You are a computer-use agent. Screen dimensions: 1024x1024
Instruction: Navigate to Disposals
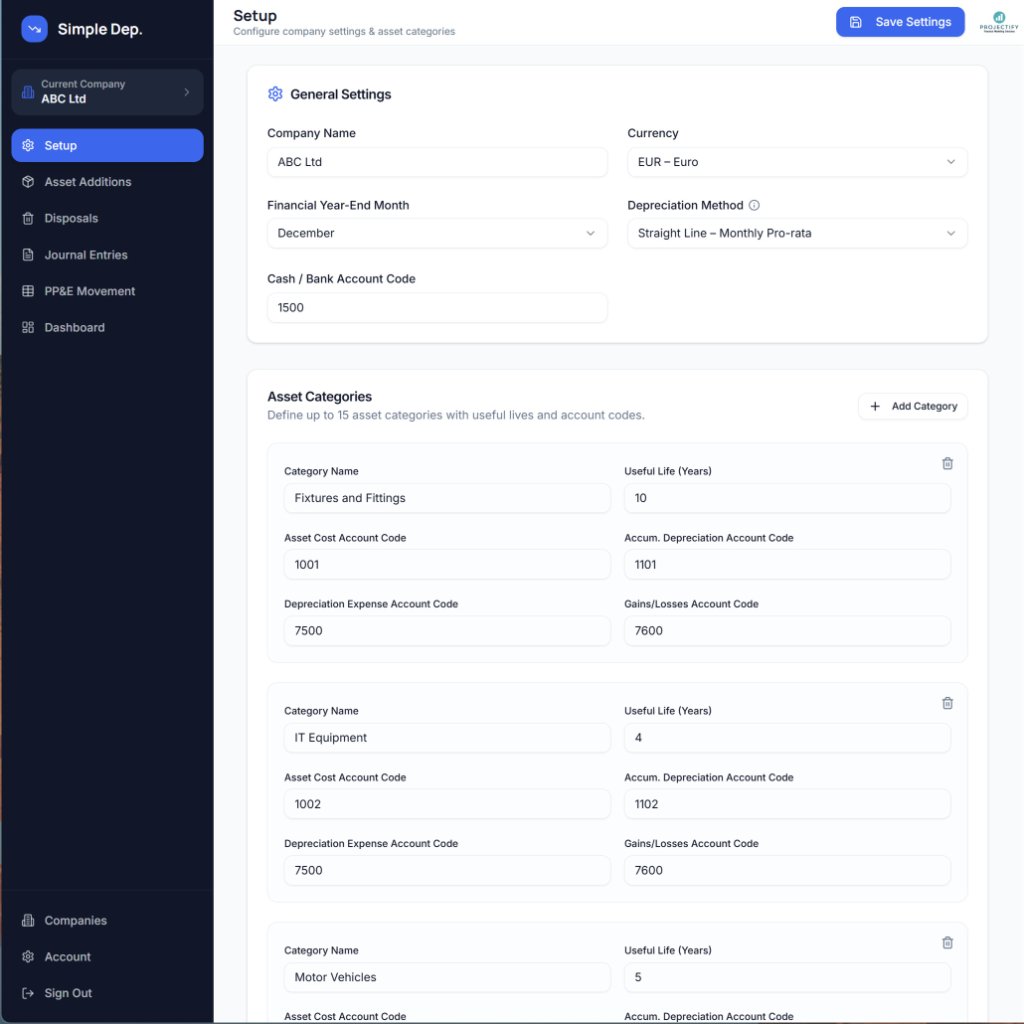point(108,218)
